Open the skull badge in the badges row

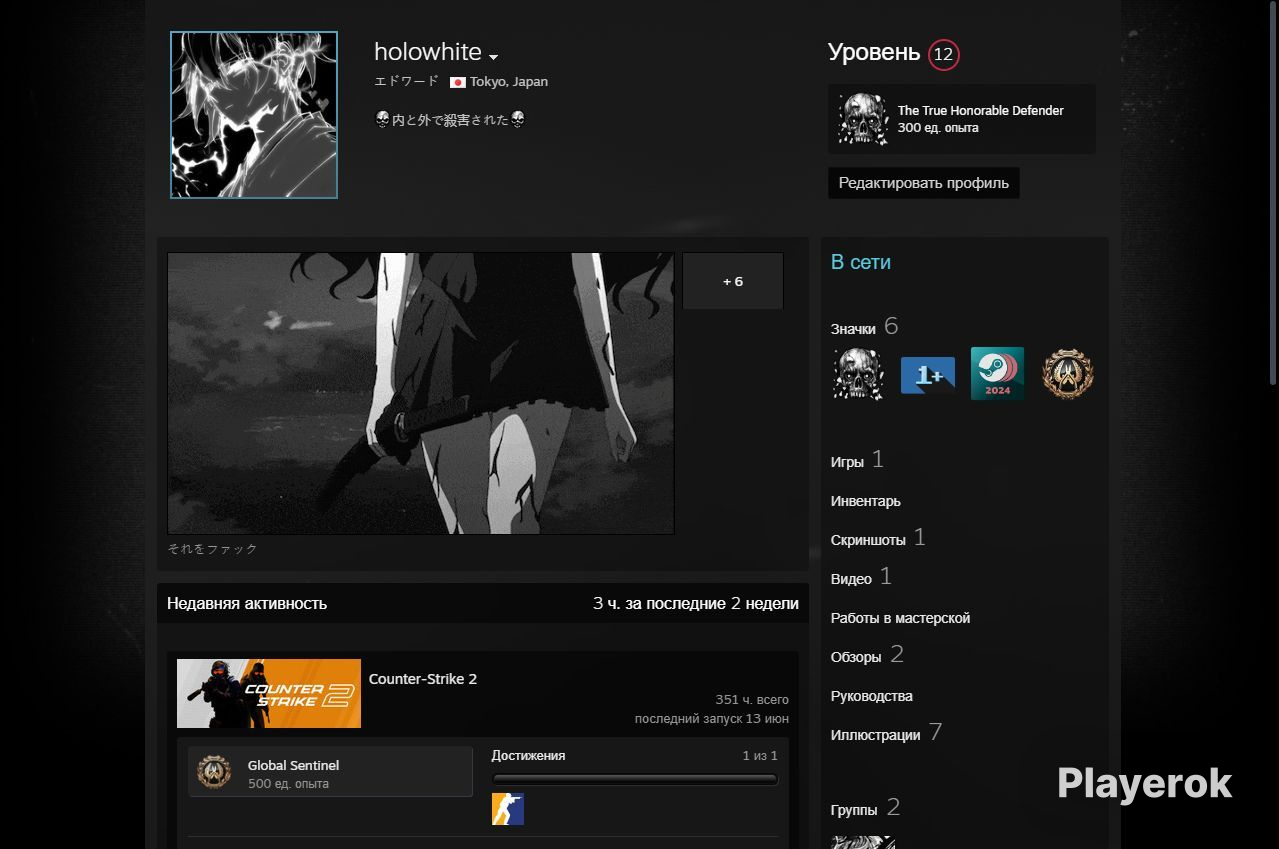click(858, 374)
